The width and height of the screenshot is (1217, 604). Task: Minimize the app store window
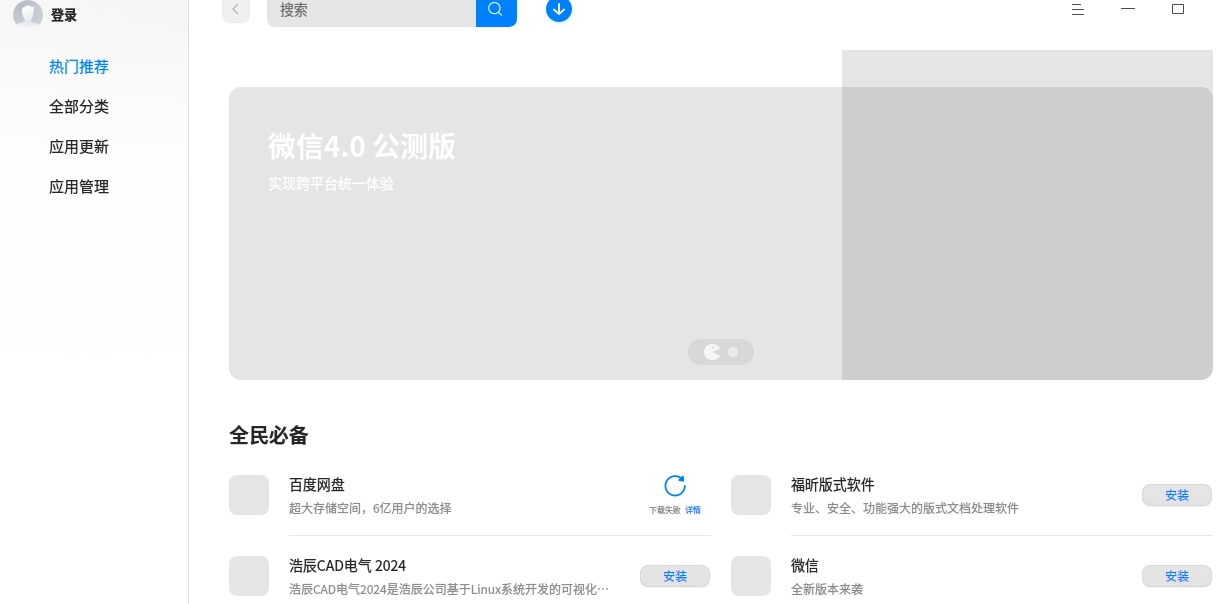1128,10
